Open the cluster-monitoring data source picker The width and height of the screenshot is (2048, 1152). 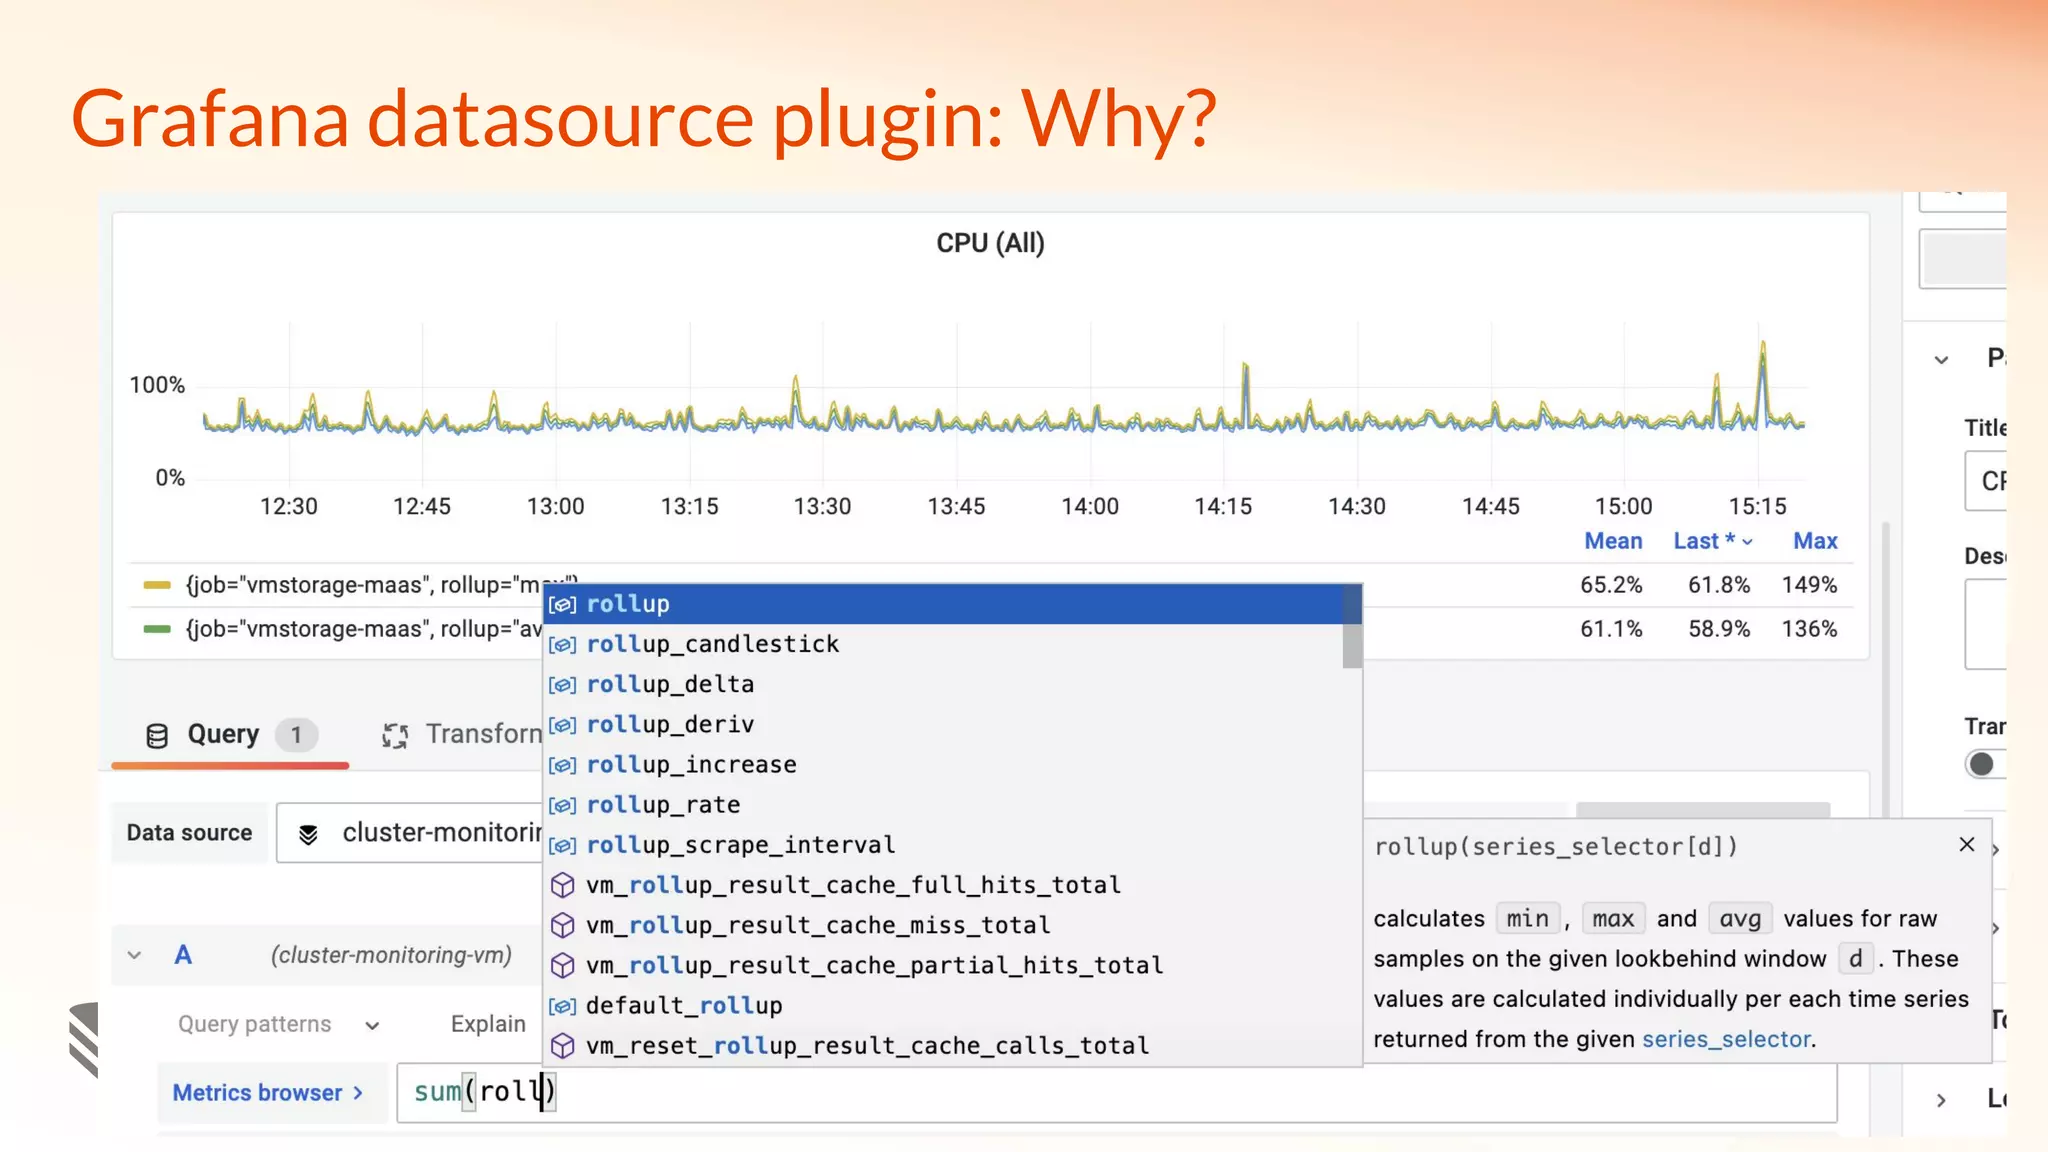(x=412, y=833)
